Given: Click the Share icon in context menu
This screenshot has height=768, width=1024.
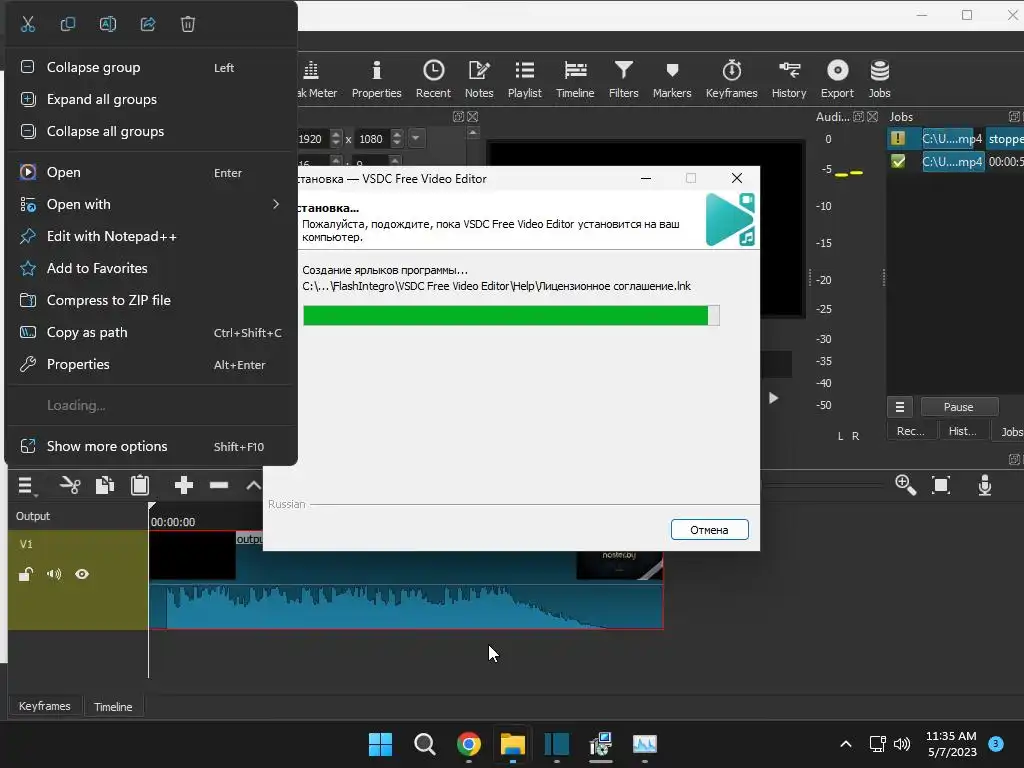Looking at the screenshot, I should pos(148,24).
